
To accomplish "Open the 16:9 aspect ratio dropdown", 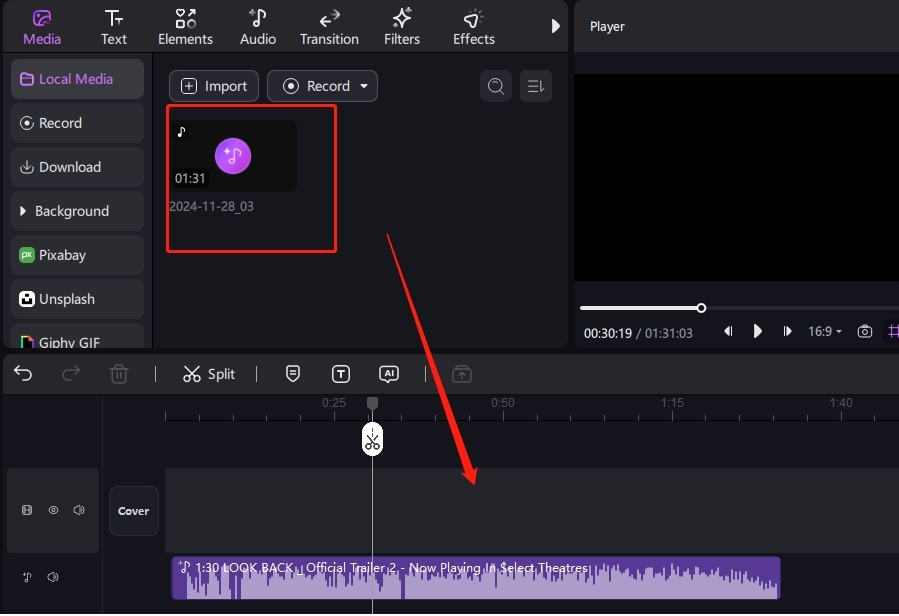I will 824,331.
